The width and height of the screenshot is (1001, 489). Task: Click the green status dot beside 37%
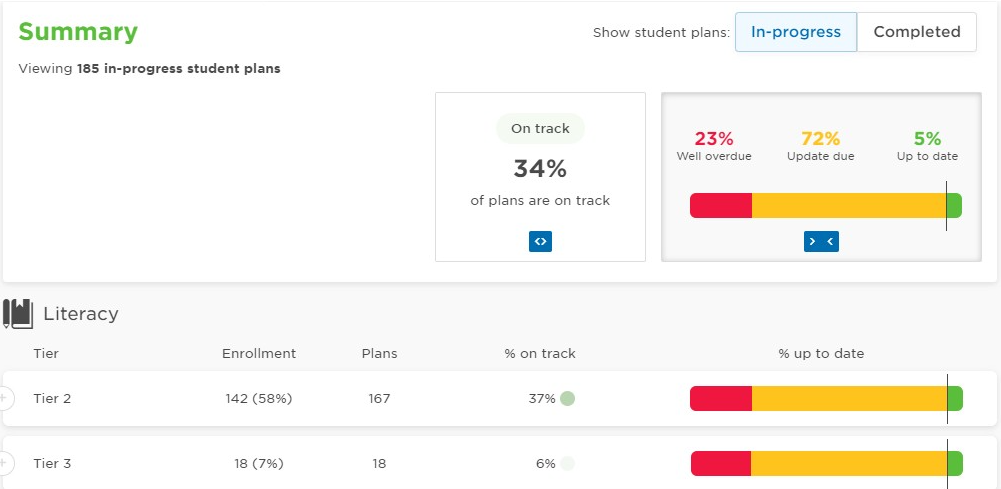567,398
